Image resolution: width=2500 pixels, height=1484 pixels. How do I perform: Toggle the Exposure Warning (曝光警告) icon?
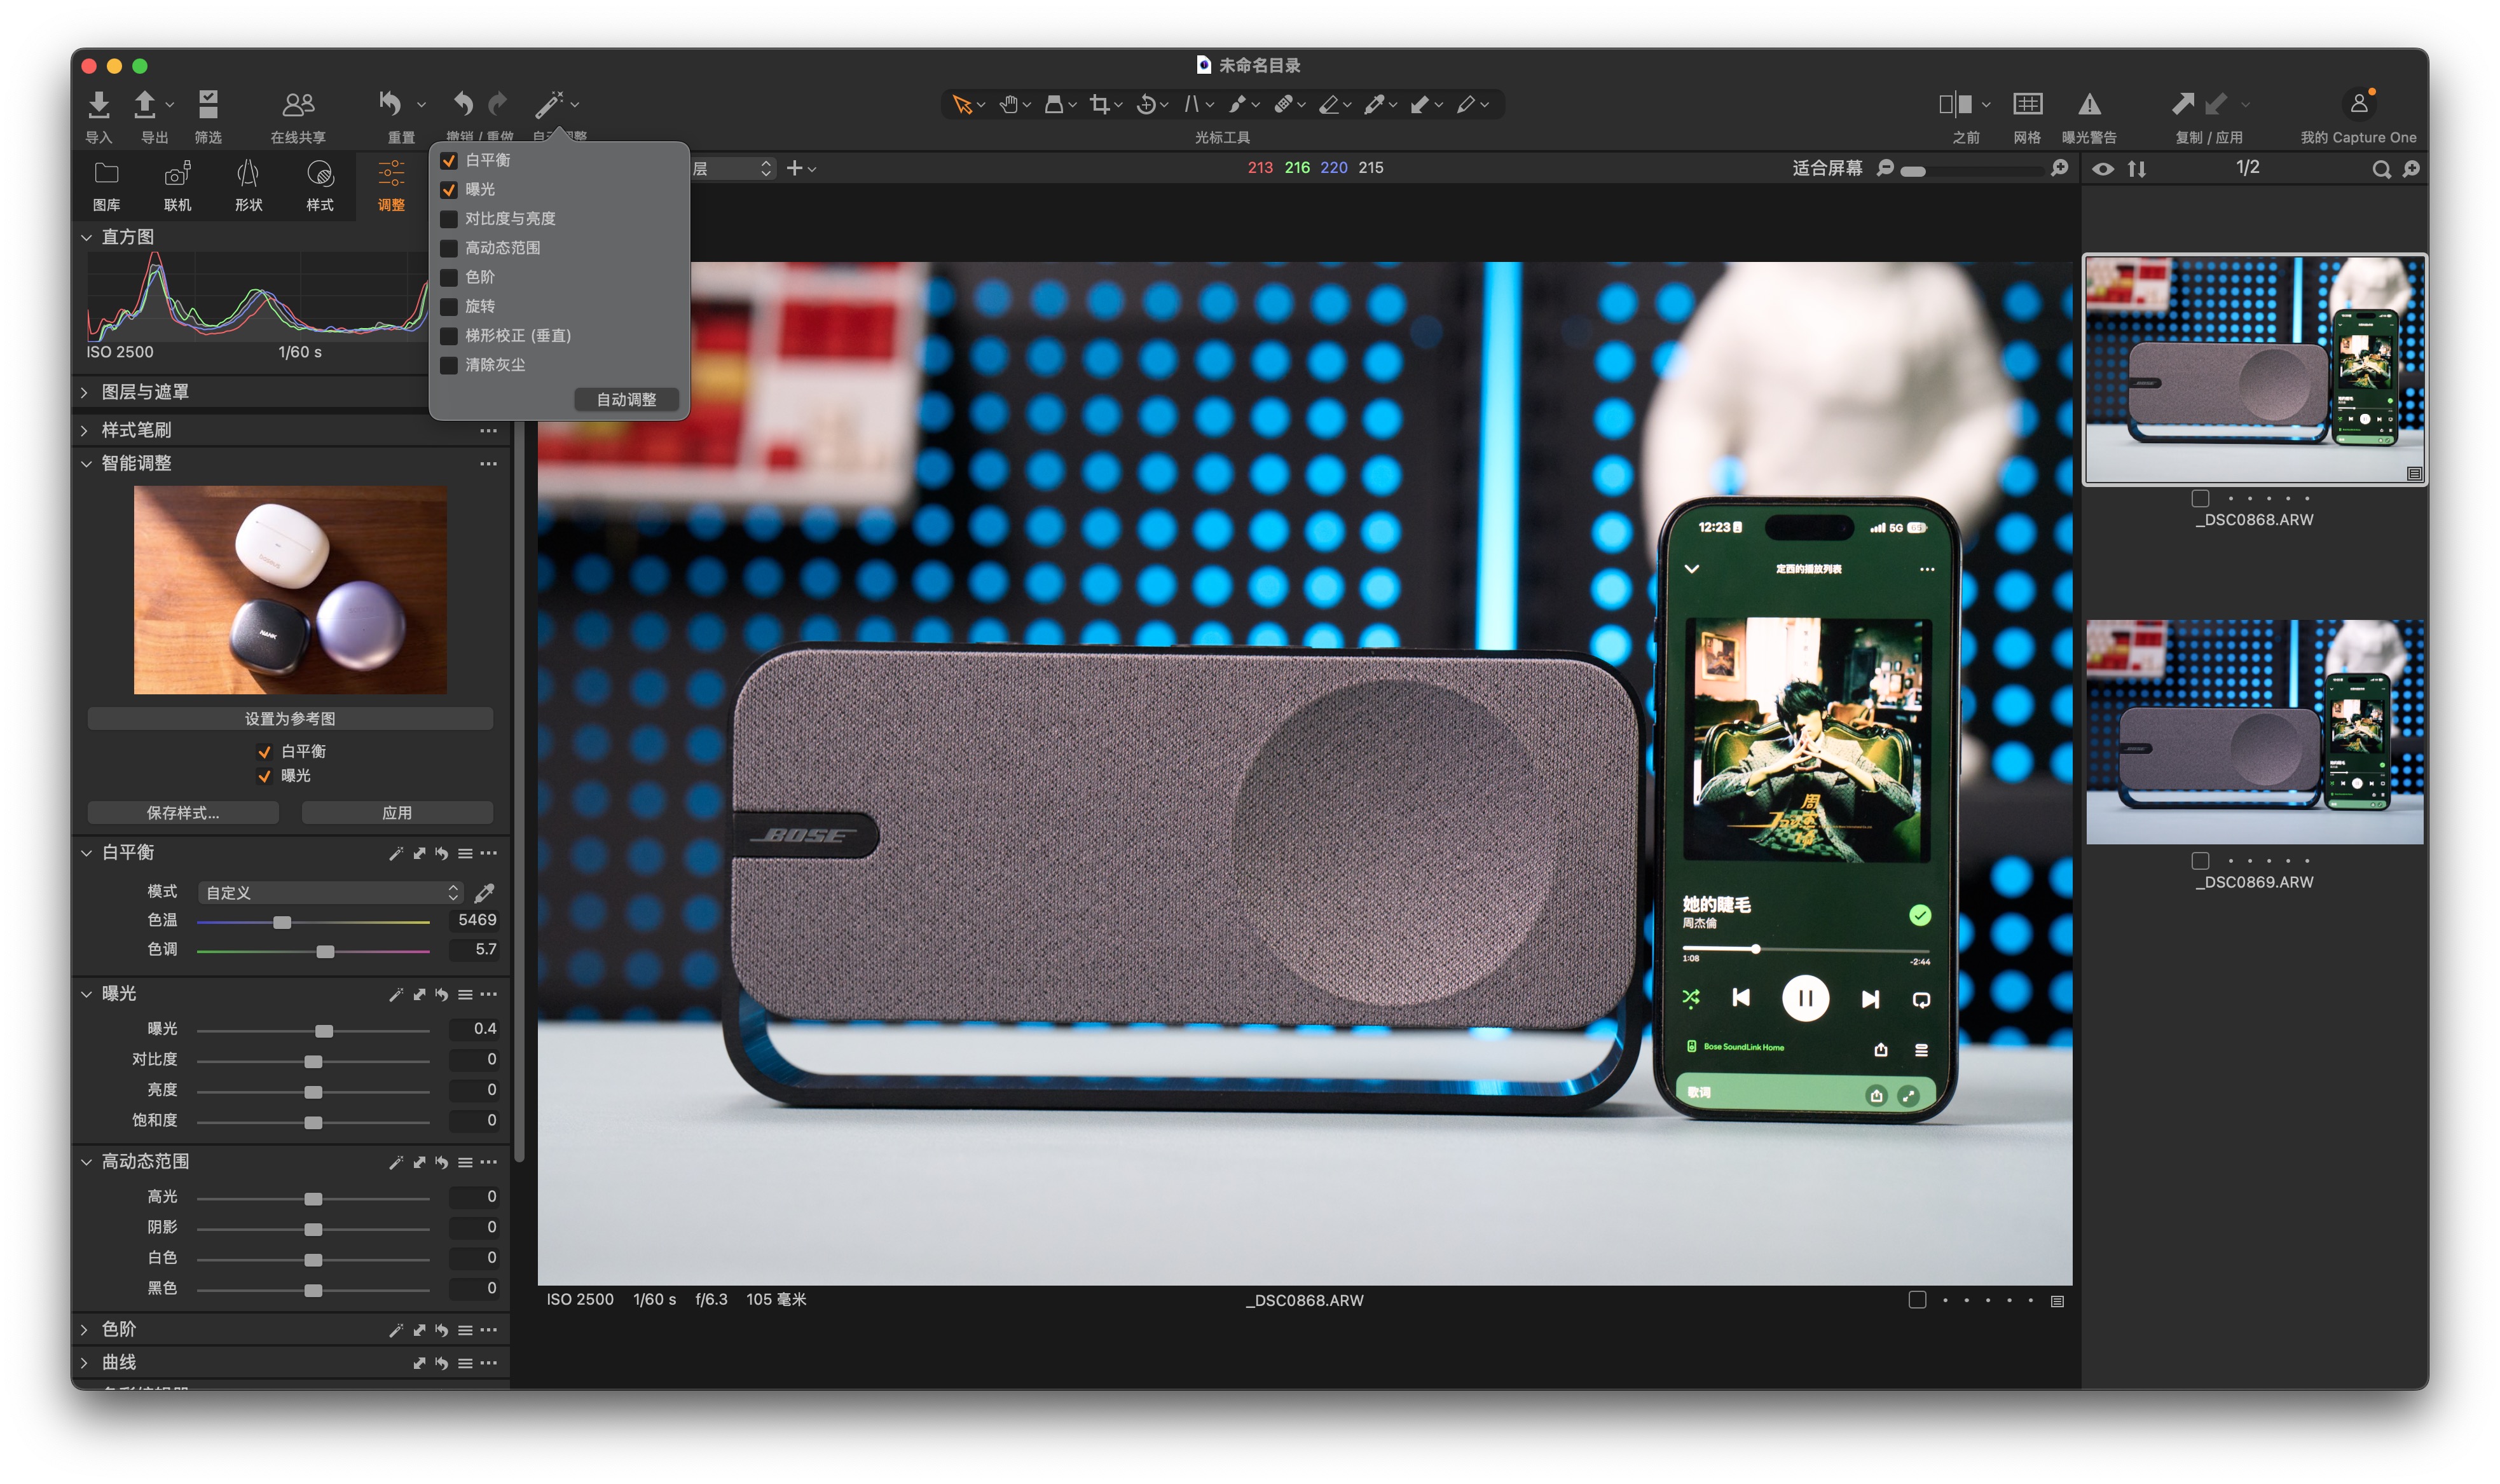coord(2089,105)
